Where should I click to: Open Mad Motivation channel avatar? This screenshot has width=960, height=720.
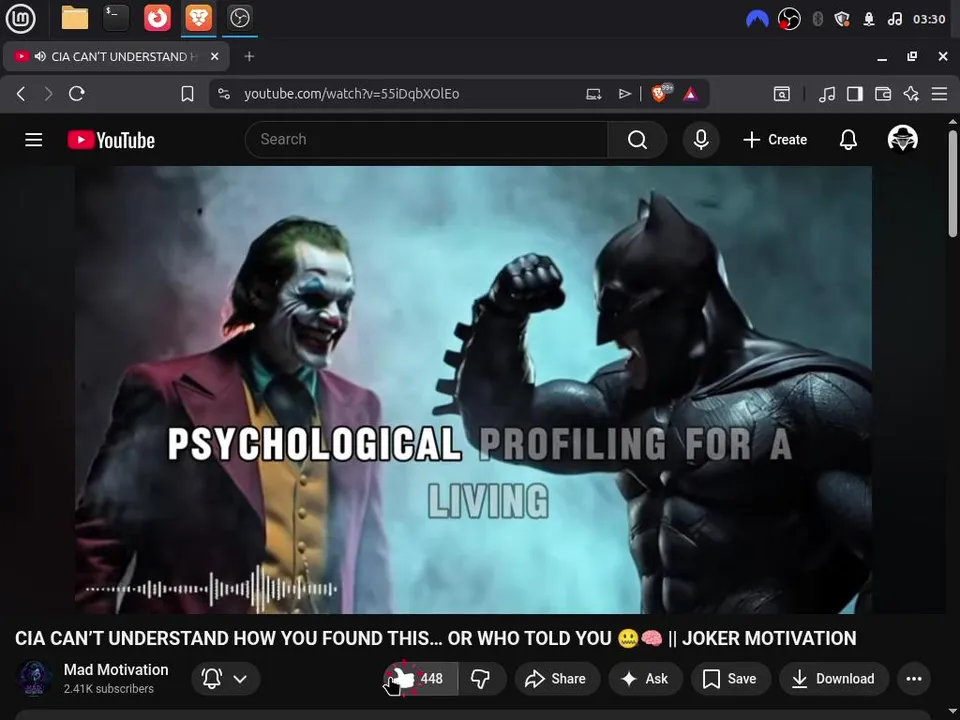[x=34, y=678]
